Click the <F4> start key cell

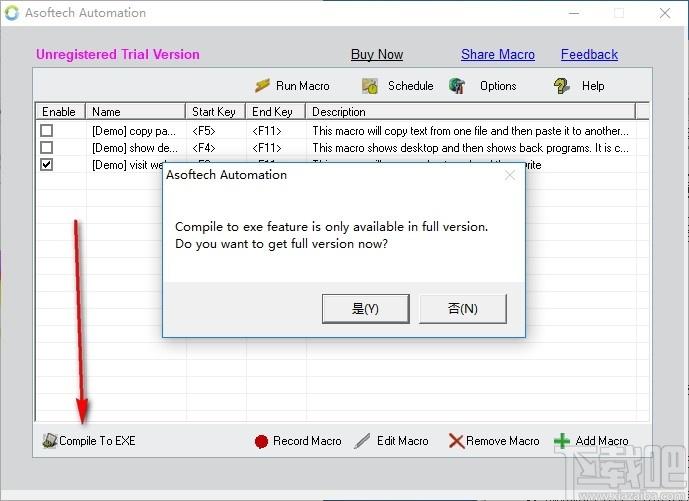coord(204,148)
